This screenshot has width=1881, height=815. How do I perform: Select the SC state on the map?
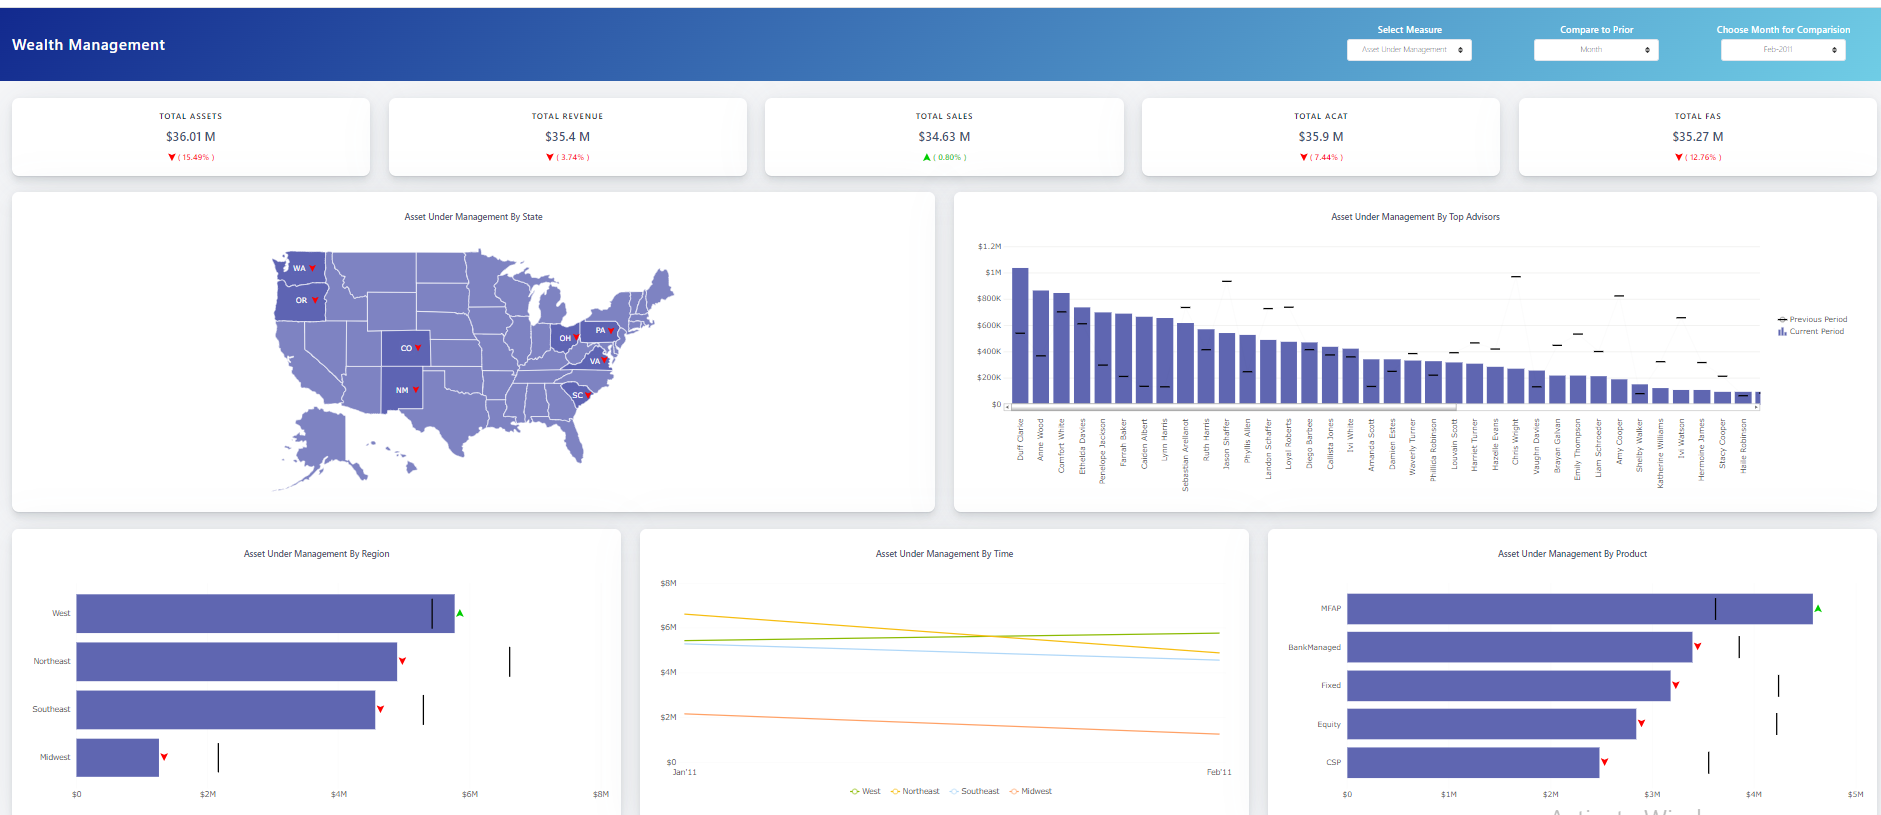click(x=578, y=395)
